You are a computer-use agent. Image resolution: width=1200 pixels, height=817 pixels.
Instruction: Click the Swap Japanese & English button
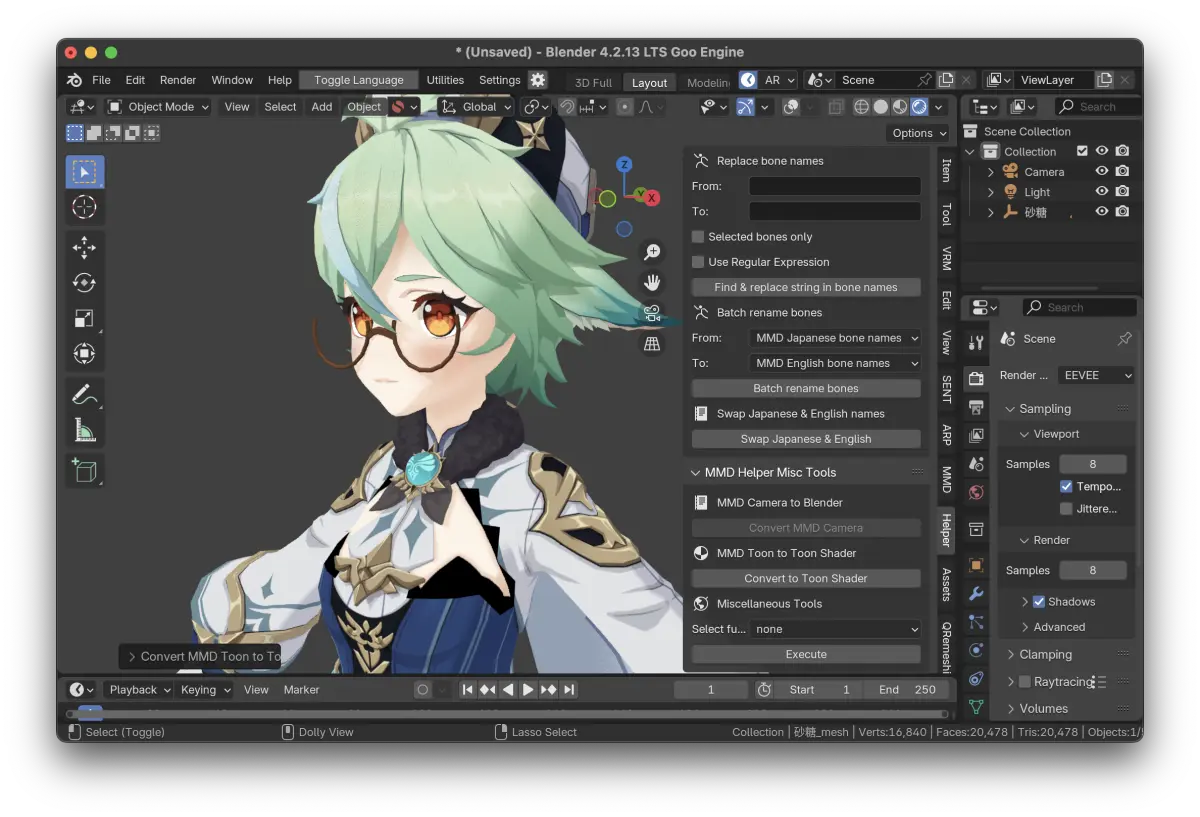click(x=806, y=439)
